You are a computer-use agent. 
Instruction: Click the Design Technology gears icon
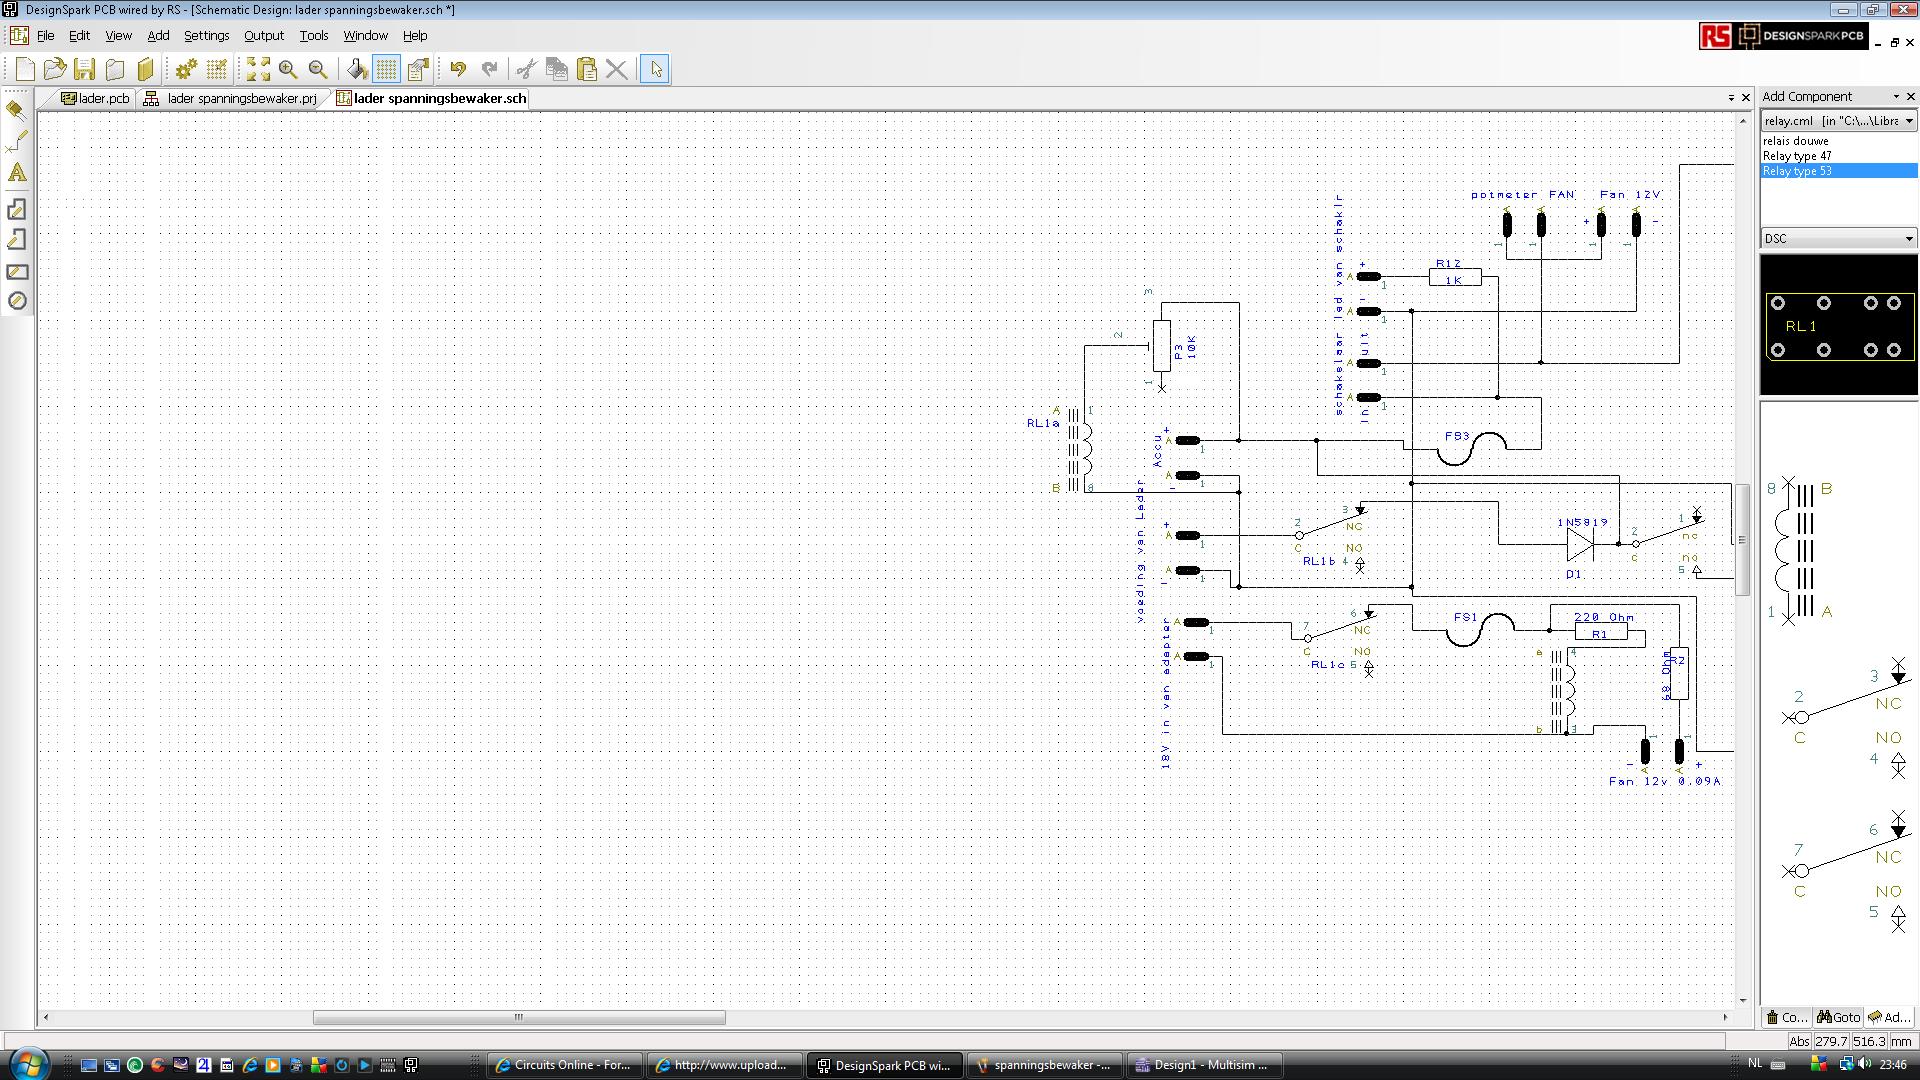coord(186,69)
